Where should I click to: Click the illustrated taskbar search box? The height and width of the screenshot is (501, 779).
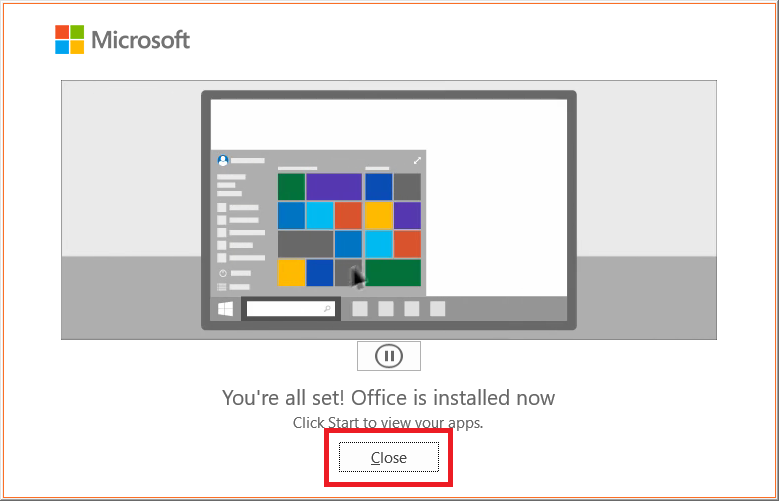tap(290, 310)
